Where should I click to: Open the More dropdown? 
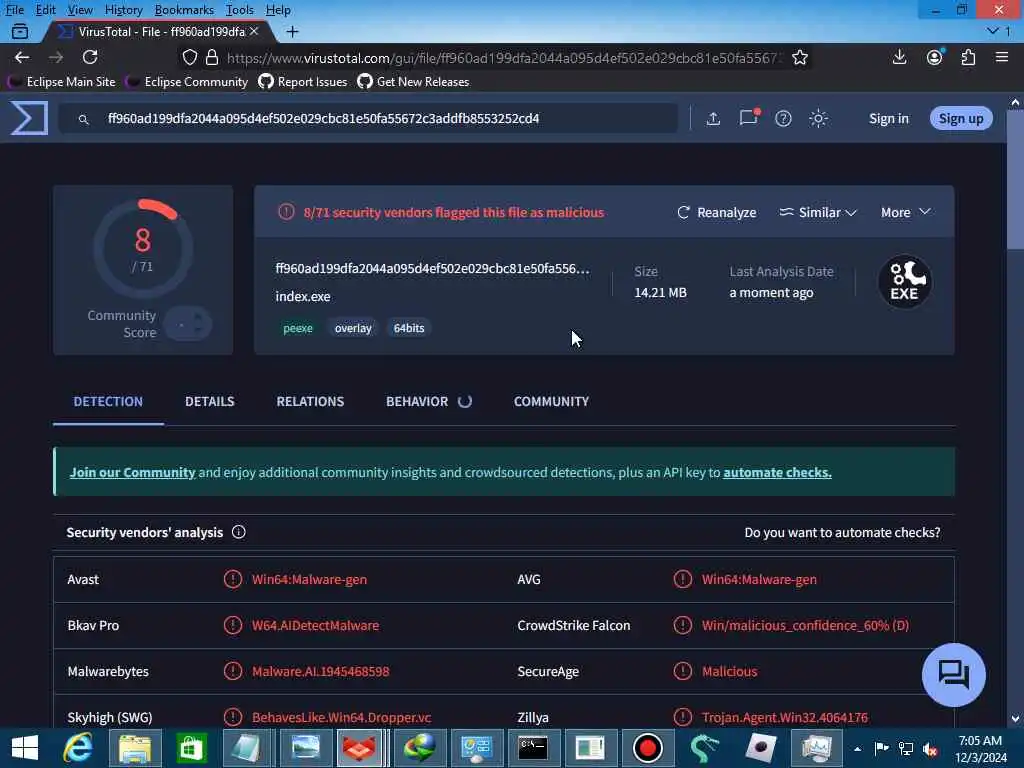pyautogui.click(x=905, y=212)
